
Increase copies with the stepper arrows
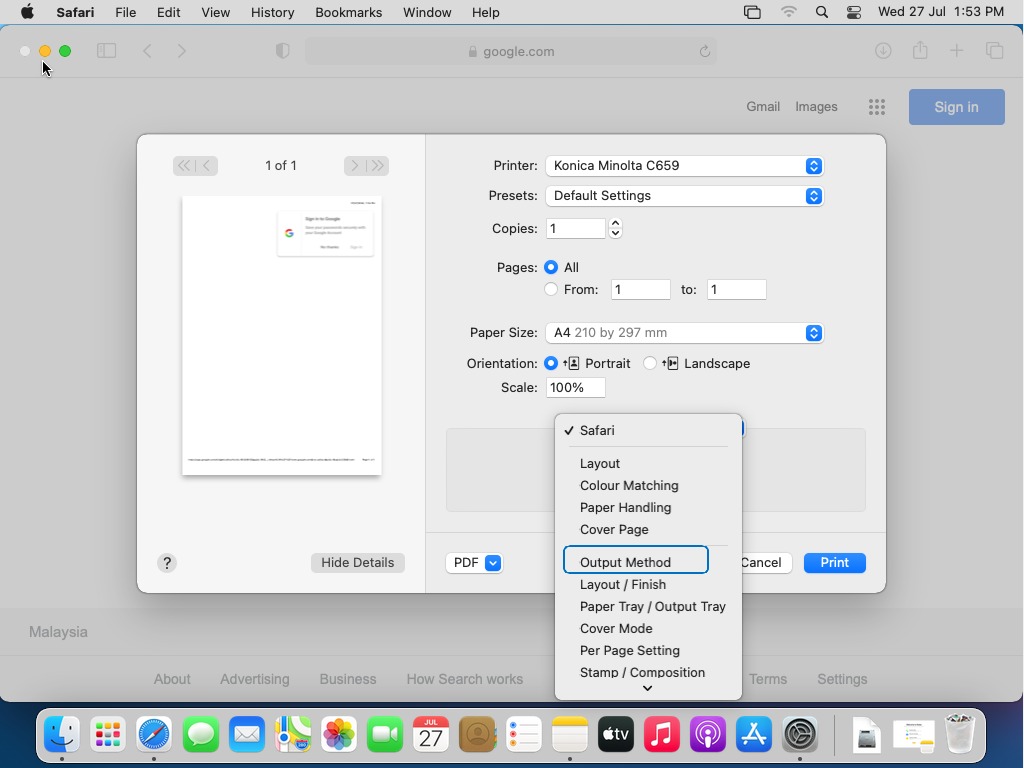click(615, 223)
